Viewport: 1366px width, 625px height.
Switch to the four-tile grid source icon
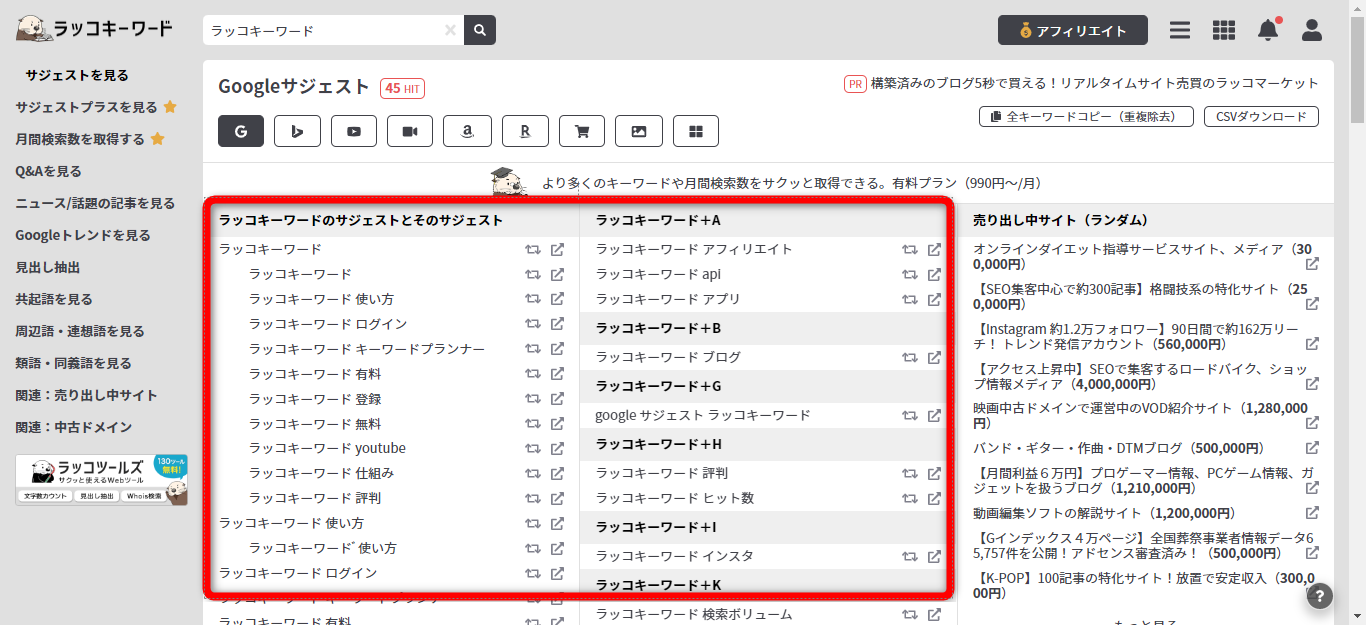pos(696,131)
